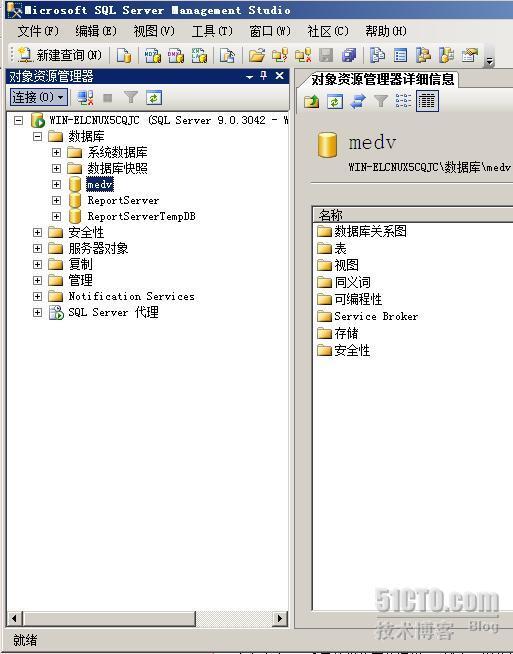
Task: Click the Disconnect icon in Object Explorer
Action: pos(85,98)
